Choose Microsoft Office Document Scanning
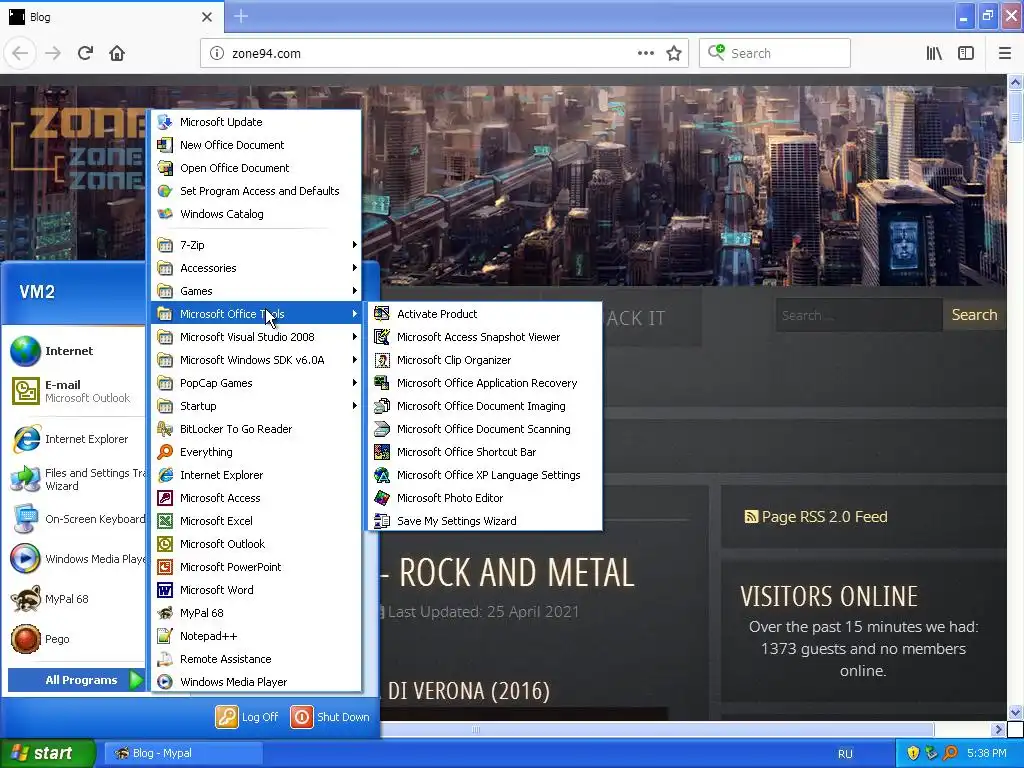 click(x=485, y=429)
